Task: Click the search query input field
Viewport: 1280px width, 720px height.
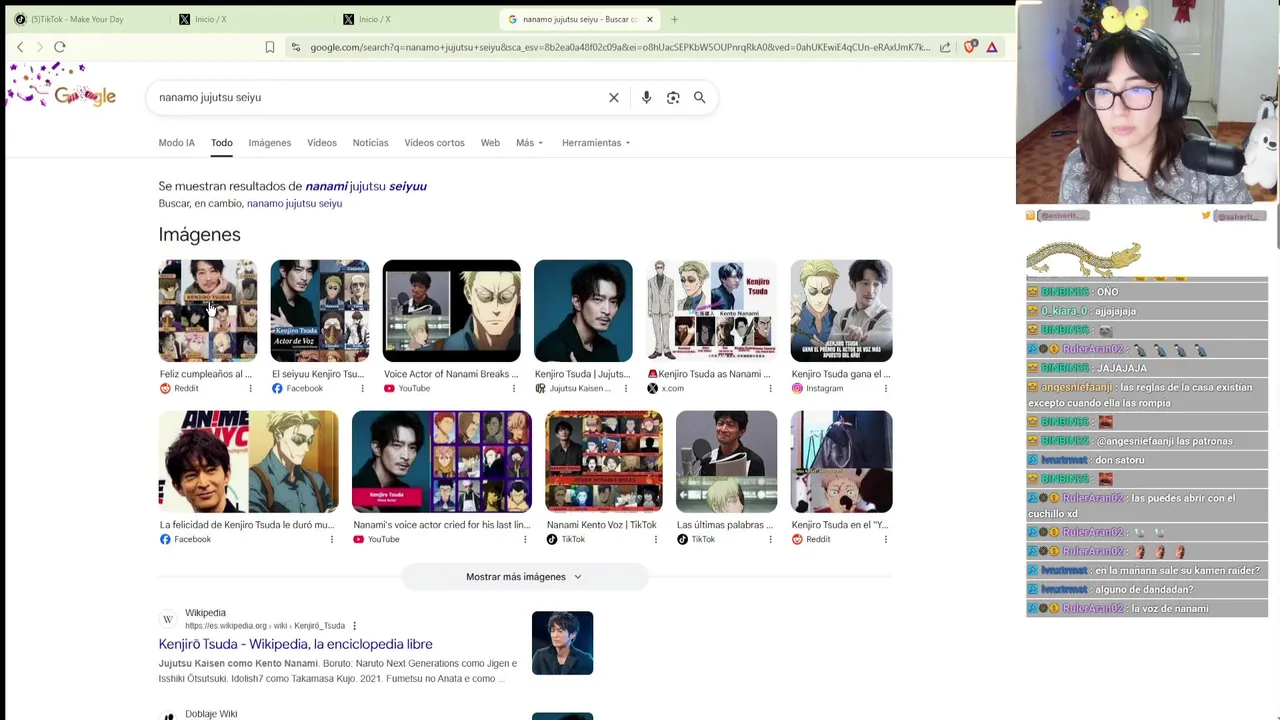Action: tap(380, 97)
